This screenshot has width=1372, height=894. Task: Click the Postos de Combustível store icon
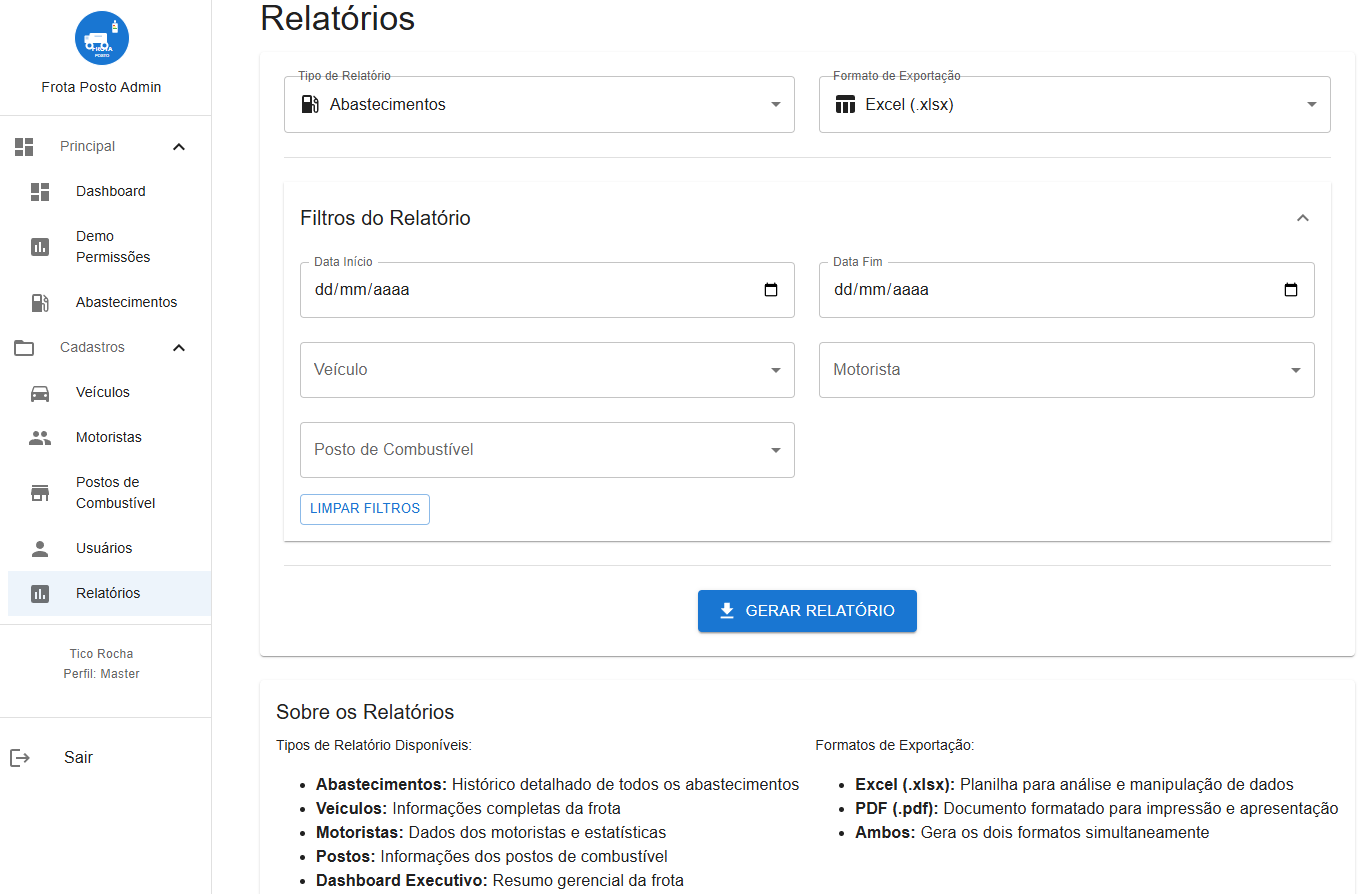[40, 493]
